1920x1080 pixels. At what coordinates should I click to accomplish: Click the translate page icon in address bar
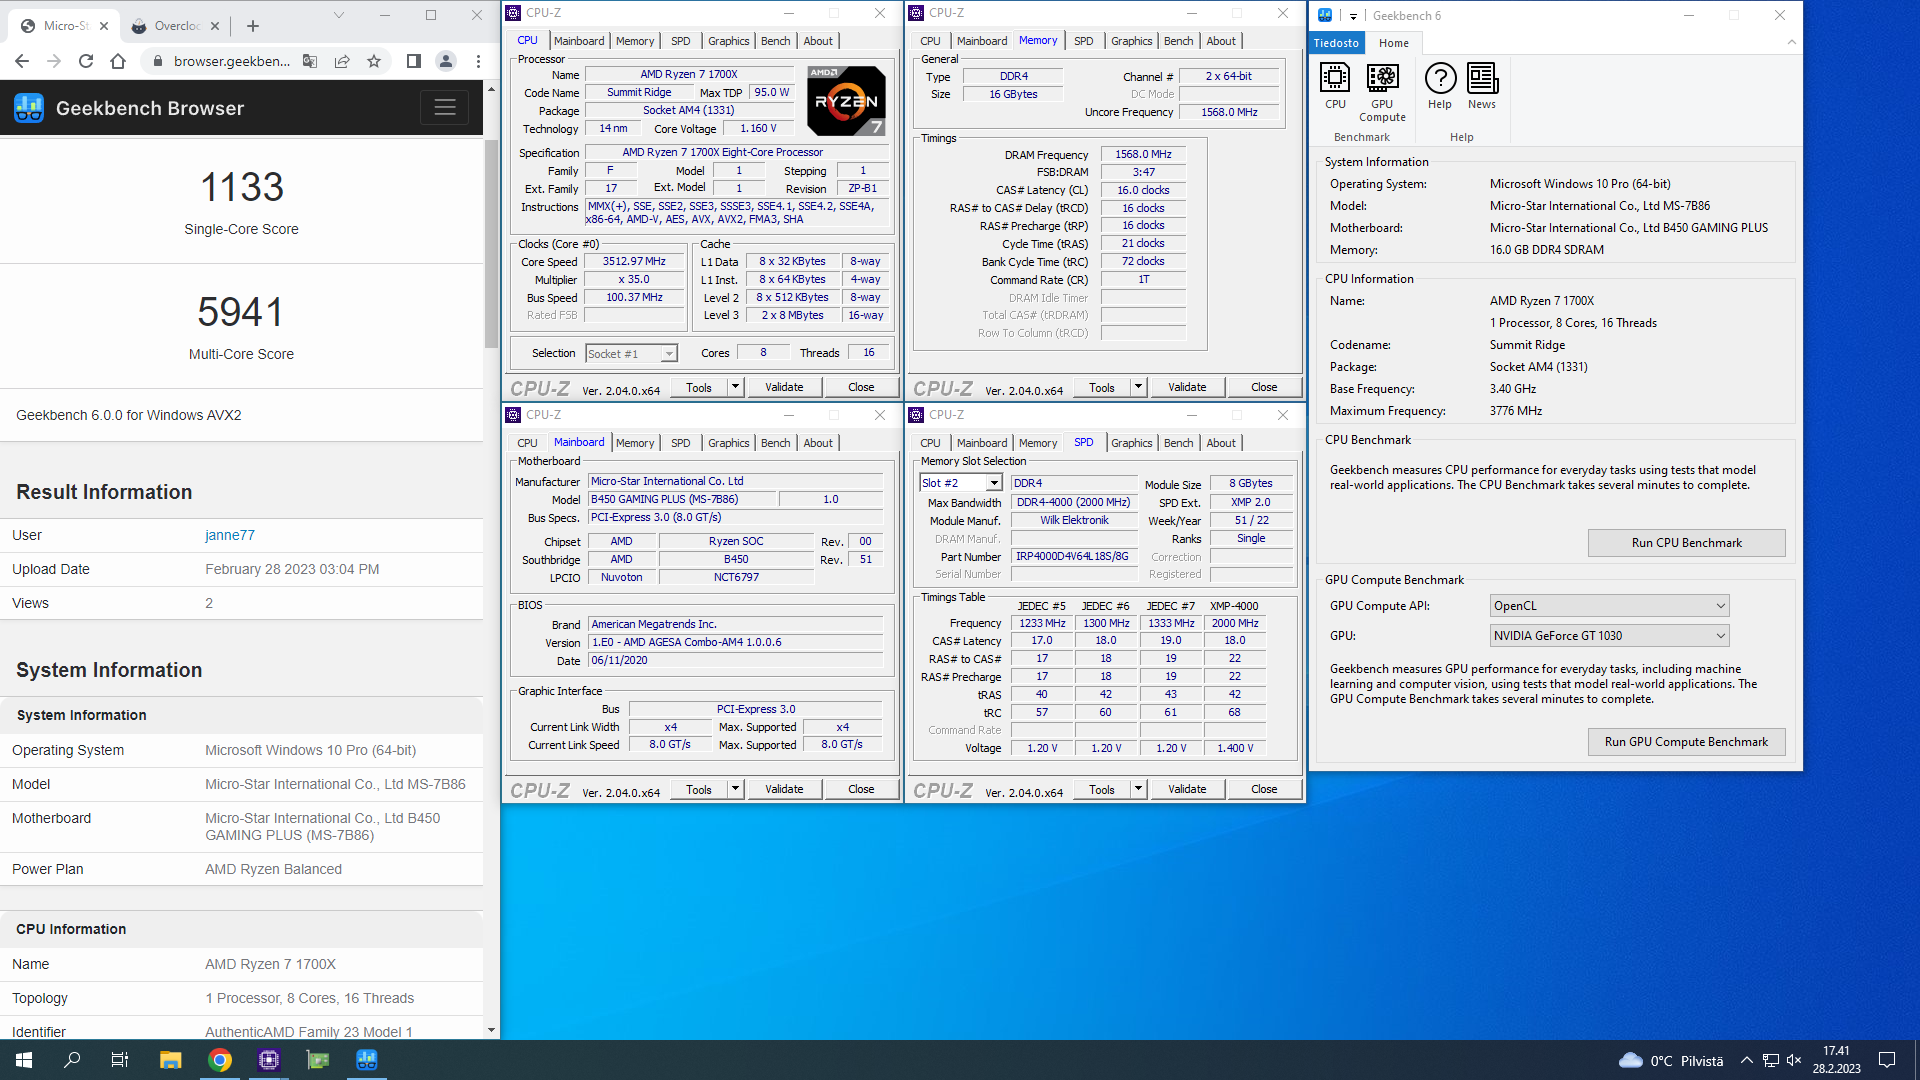coord(310,61)
